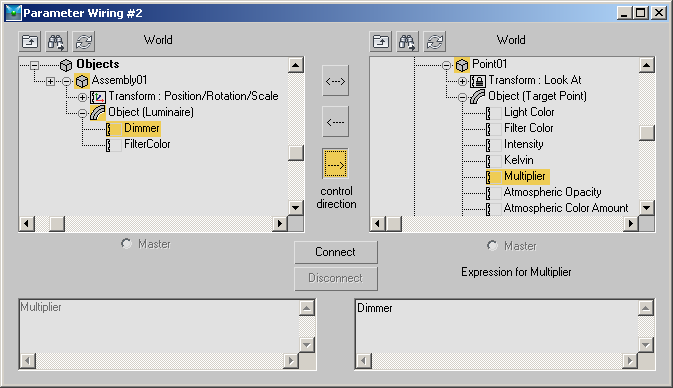
Task: Click right pane binoculars find-selected icon
Action: [407, 42]
